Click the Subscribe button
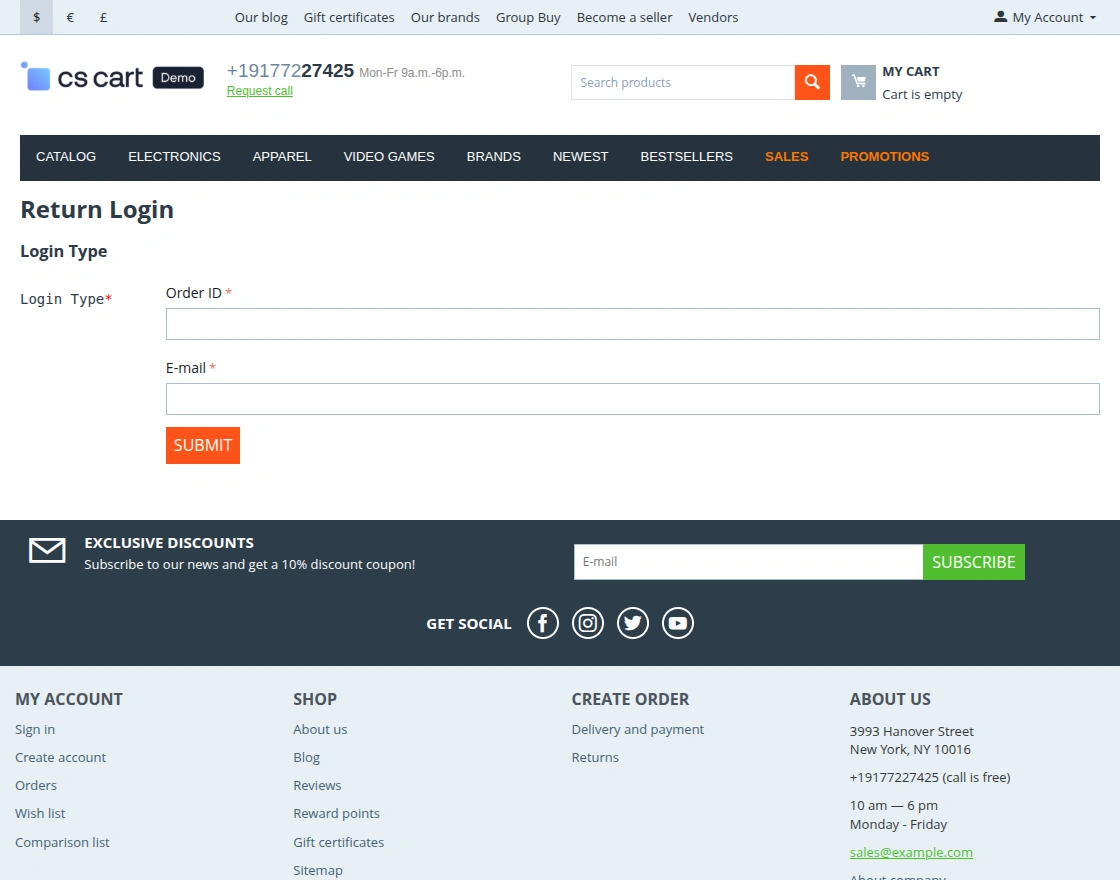 tap(973, 562)
